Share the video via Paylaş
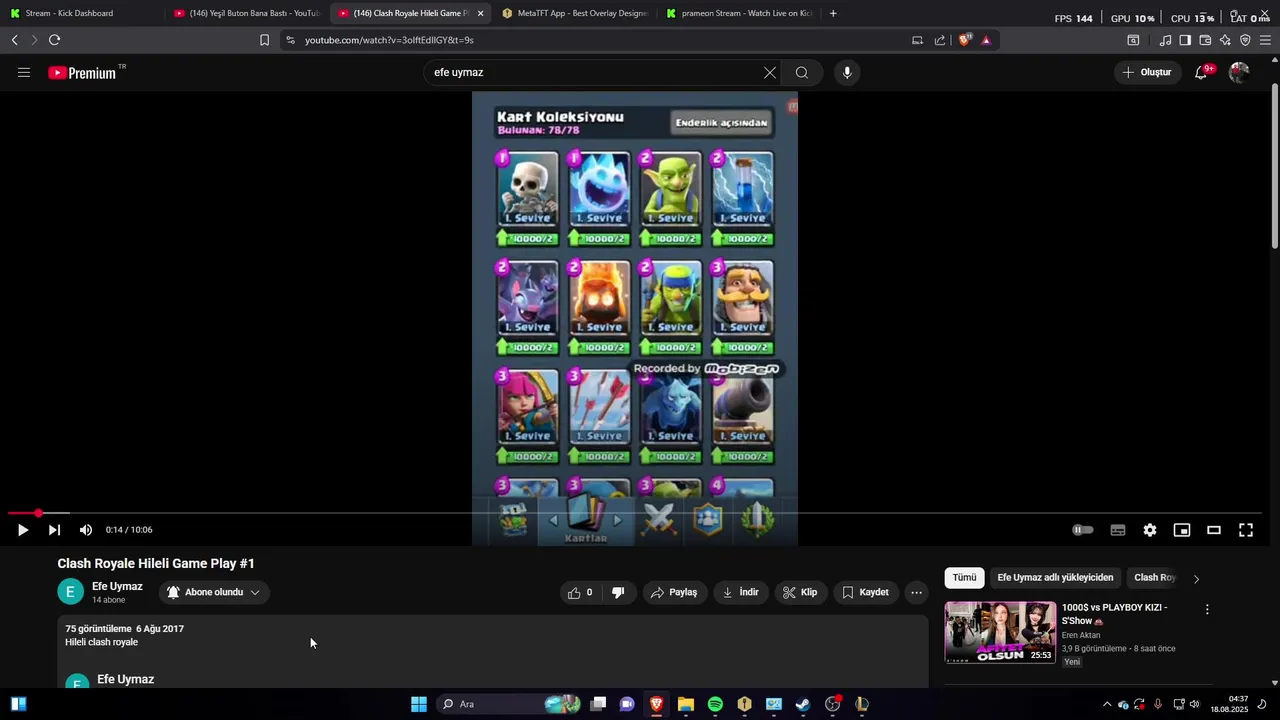Image resolution: width=1280 pixels, height=720 pixels. pyautogui.click(x=674, y=592)
